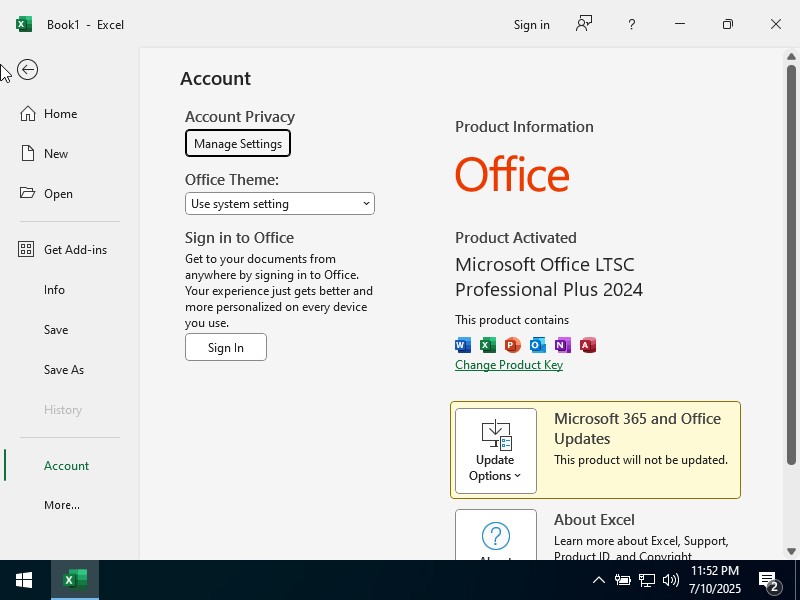Click the About Excel heading text
Image resolution: width=800 pixels, height=600 pixels.
(594, 519)
